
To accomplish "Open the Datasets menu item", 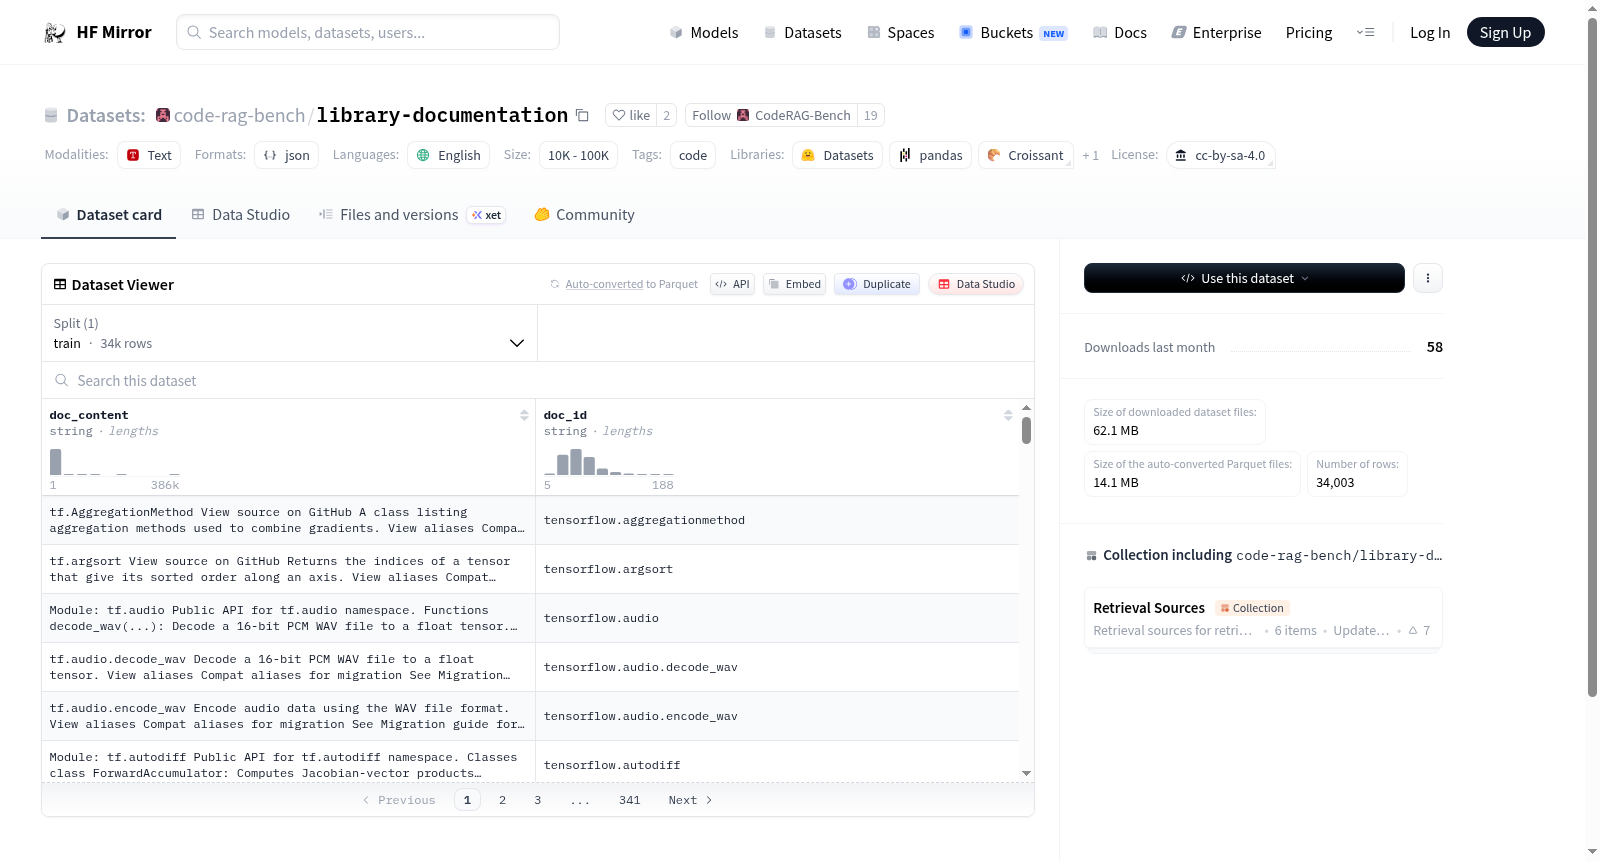I will pos(802,33).
